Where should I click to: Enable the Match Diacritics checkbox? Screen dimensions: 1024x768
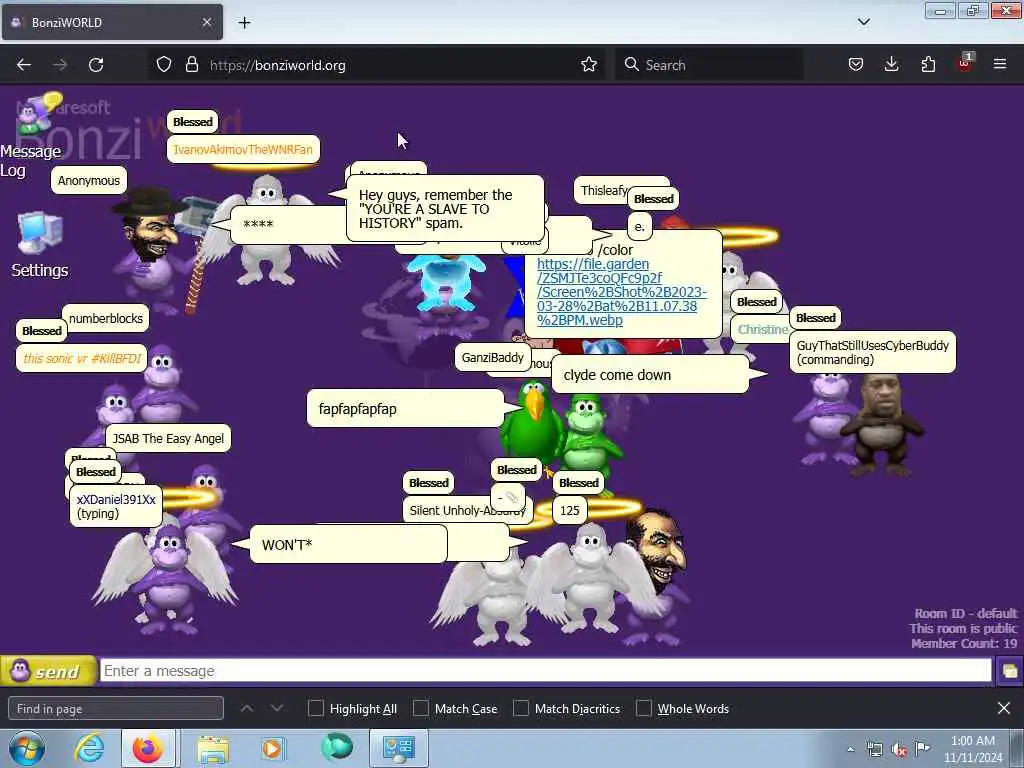coord(521,709)
